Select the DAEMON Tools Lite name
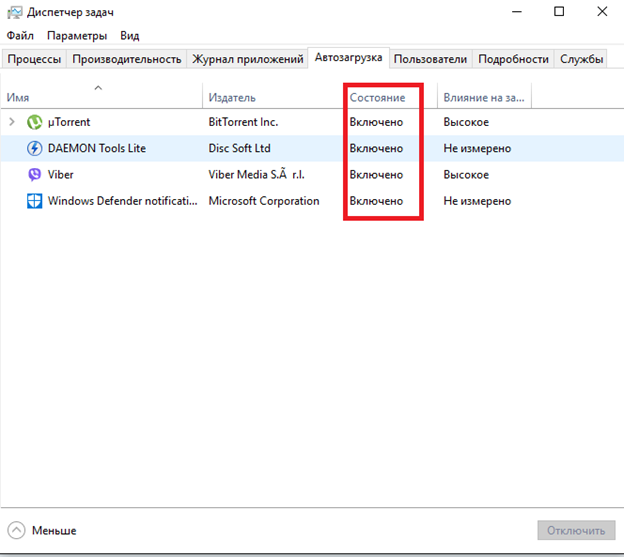 [x=97, y=148]
